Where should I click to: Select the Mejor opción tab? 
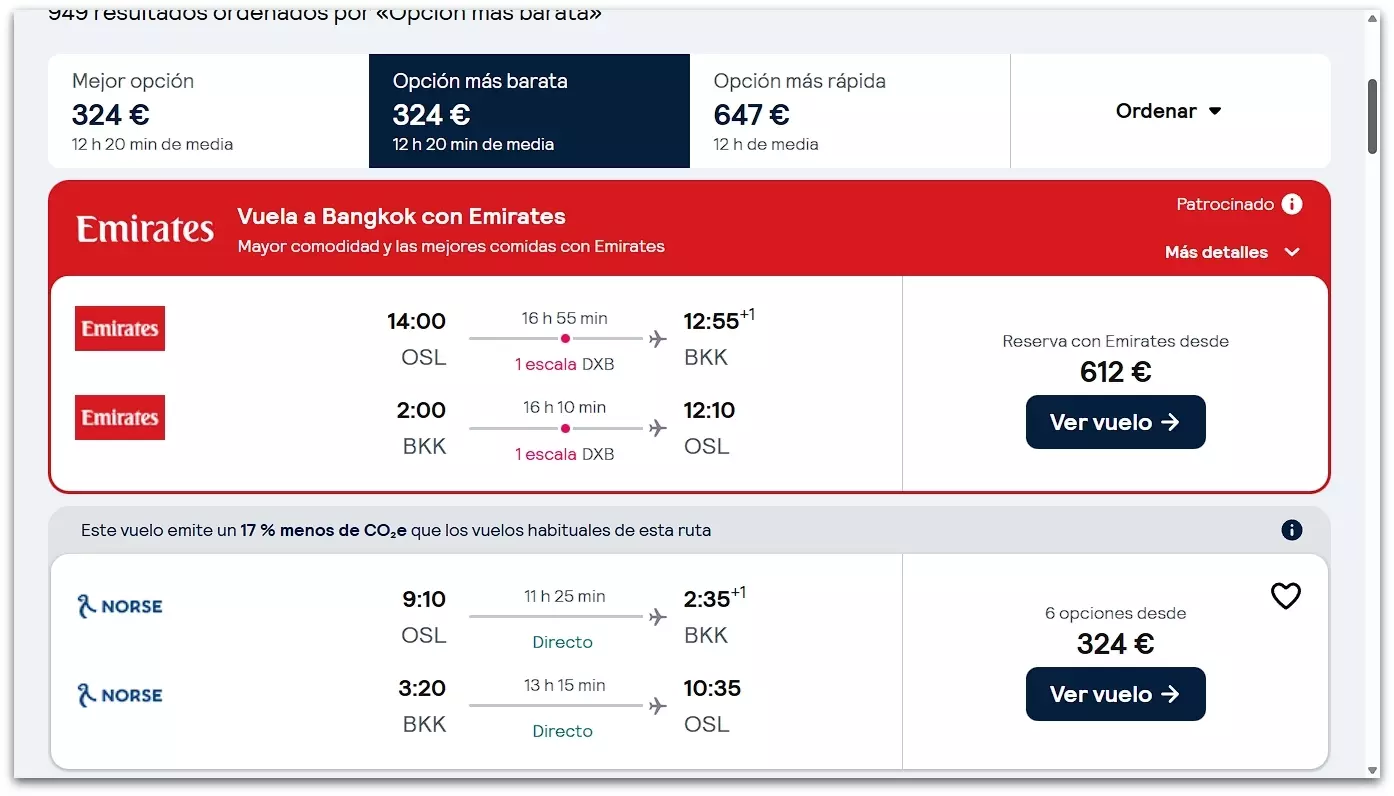tap(208, 111)
